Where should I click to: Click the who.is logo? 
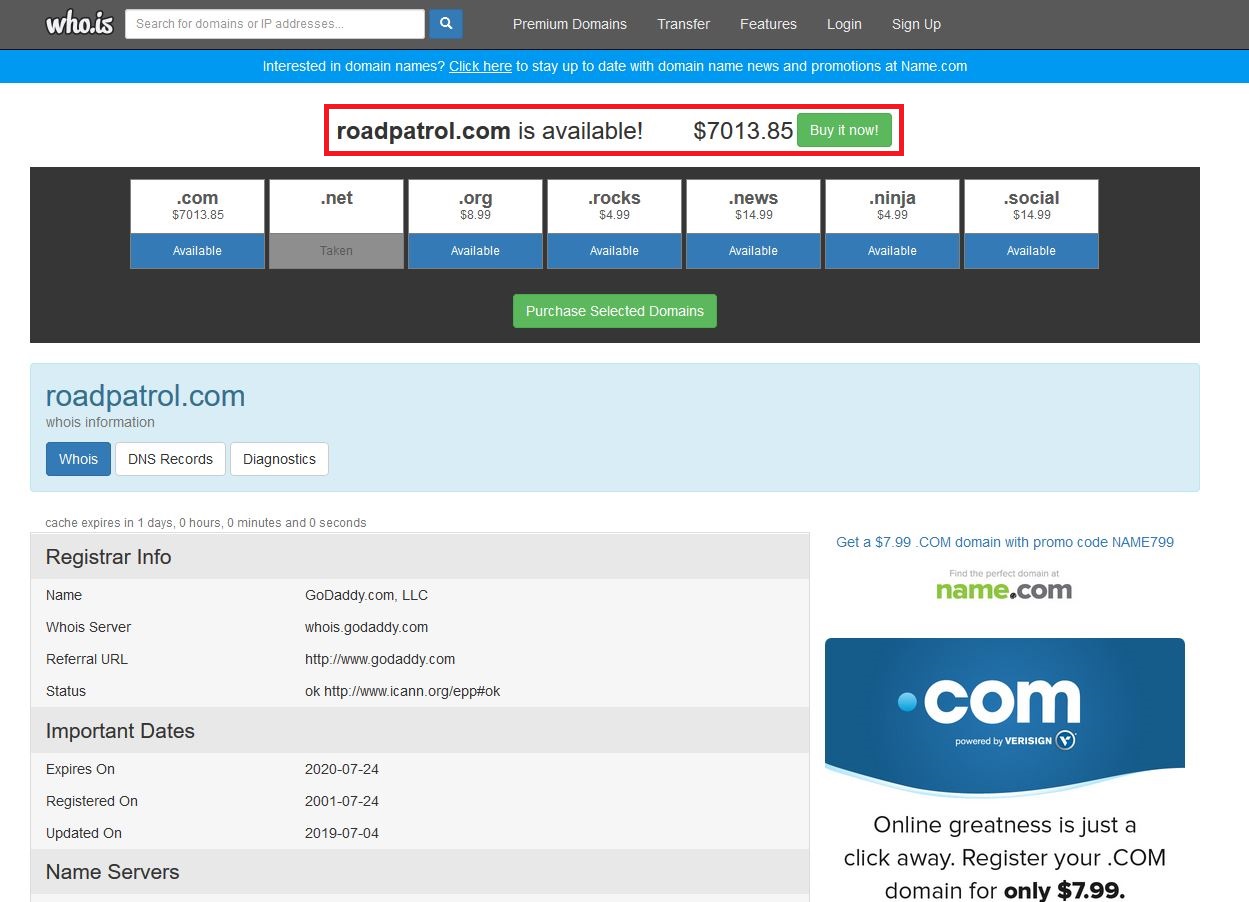tap(80, 23)
